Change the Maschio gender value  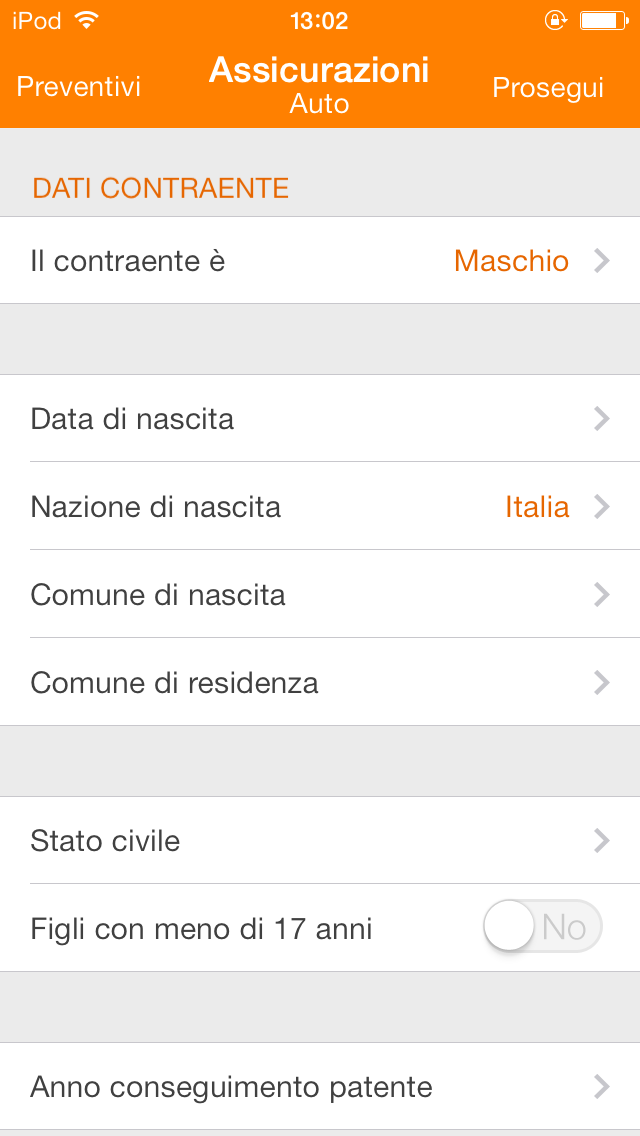[511, 261]
